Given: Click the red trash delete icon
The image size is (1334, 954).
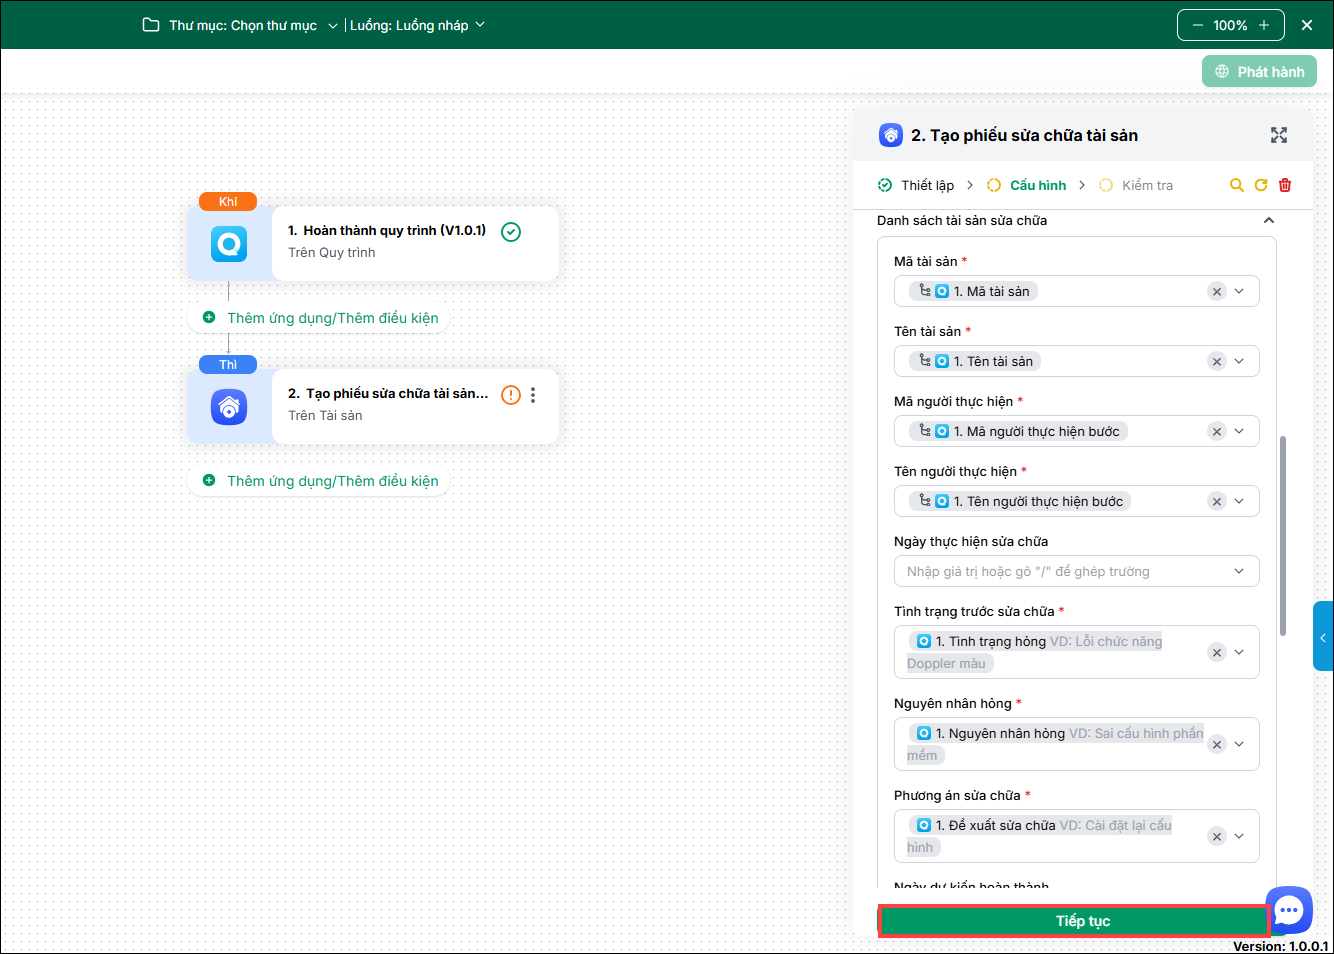Looking at the screenshot, I should (x=1285, y=185).
